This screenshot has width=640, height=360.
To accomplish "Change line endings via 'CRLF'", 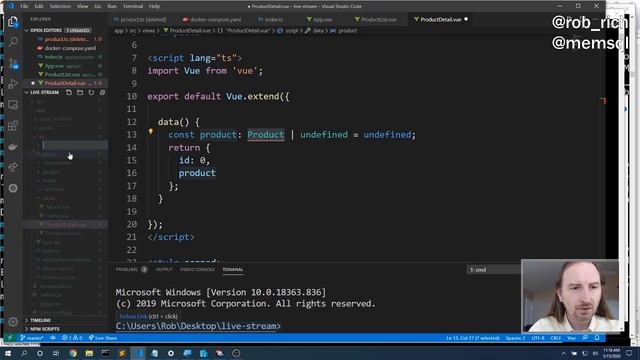I will (x=556, y=338).
